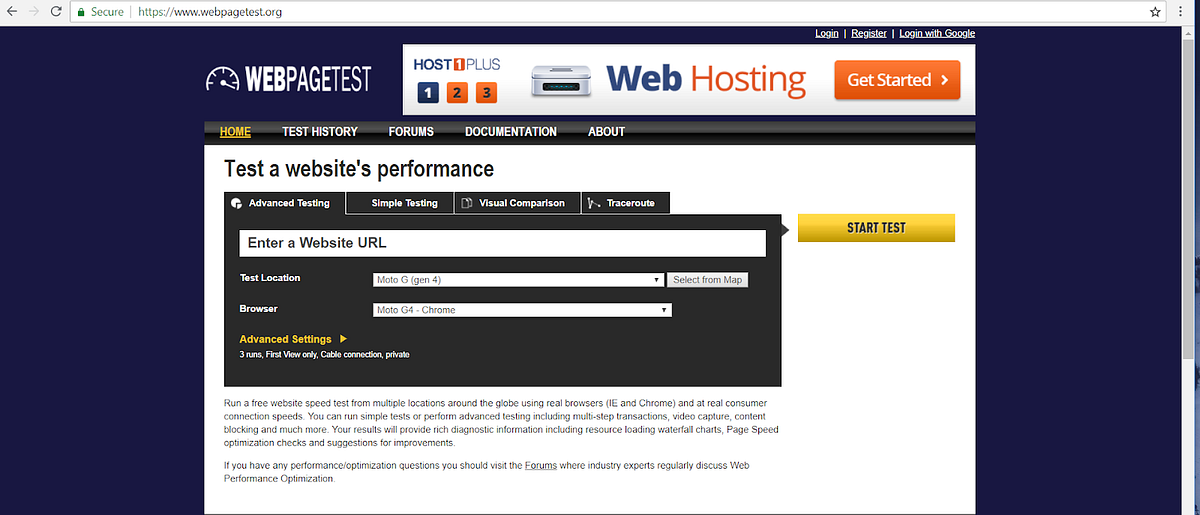
Task: Bookmark page with the star icon
Action: [1156, 12]
